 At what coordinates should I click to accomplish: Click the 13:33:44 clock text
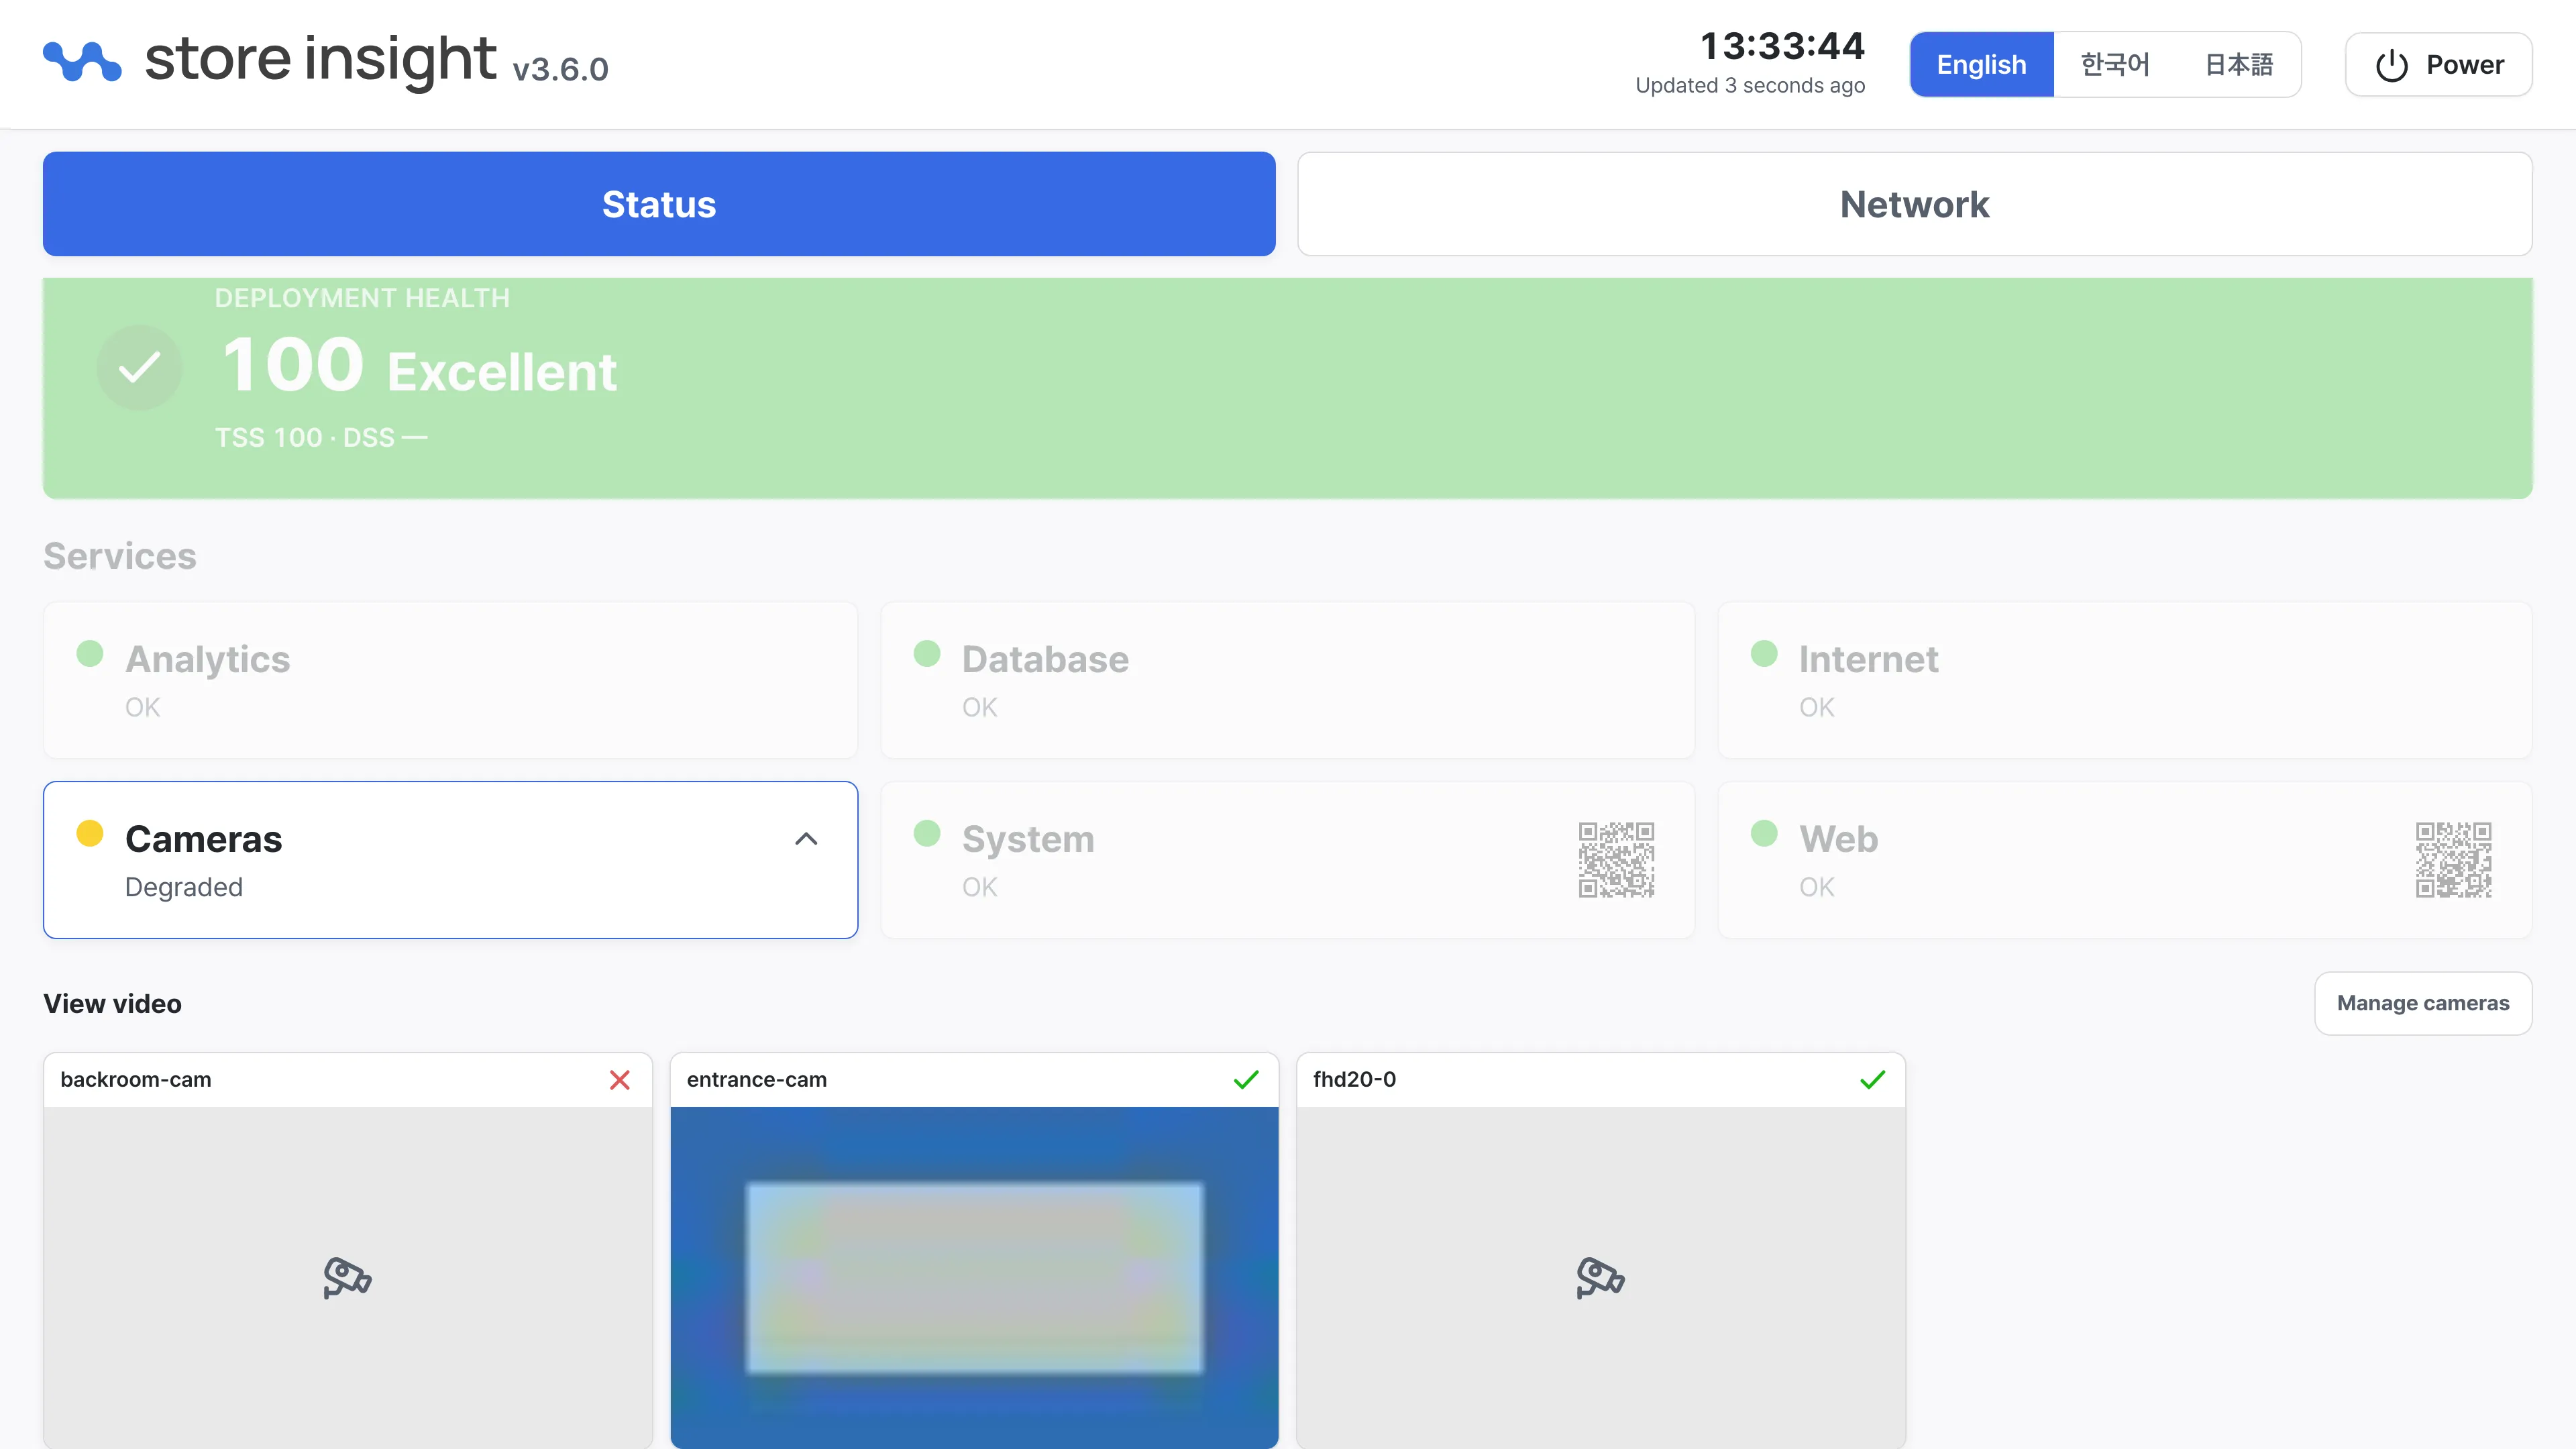pyautogui.click(x=1782, y=46)
